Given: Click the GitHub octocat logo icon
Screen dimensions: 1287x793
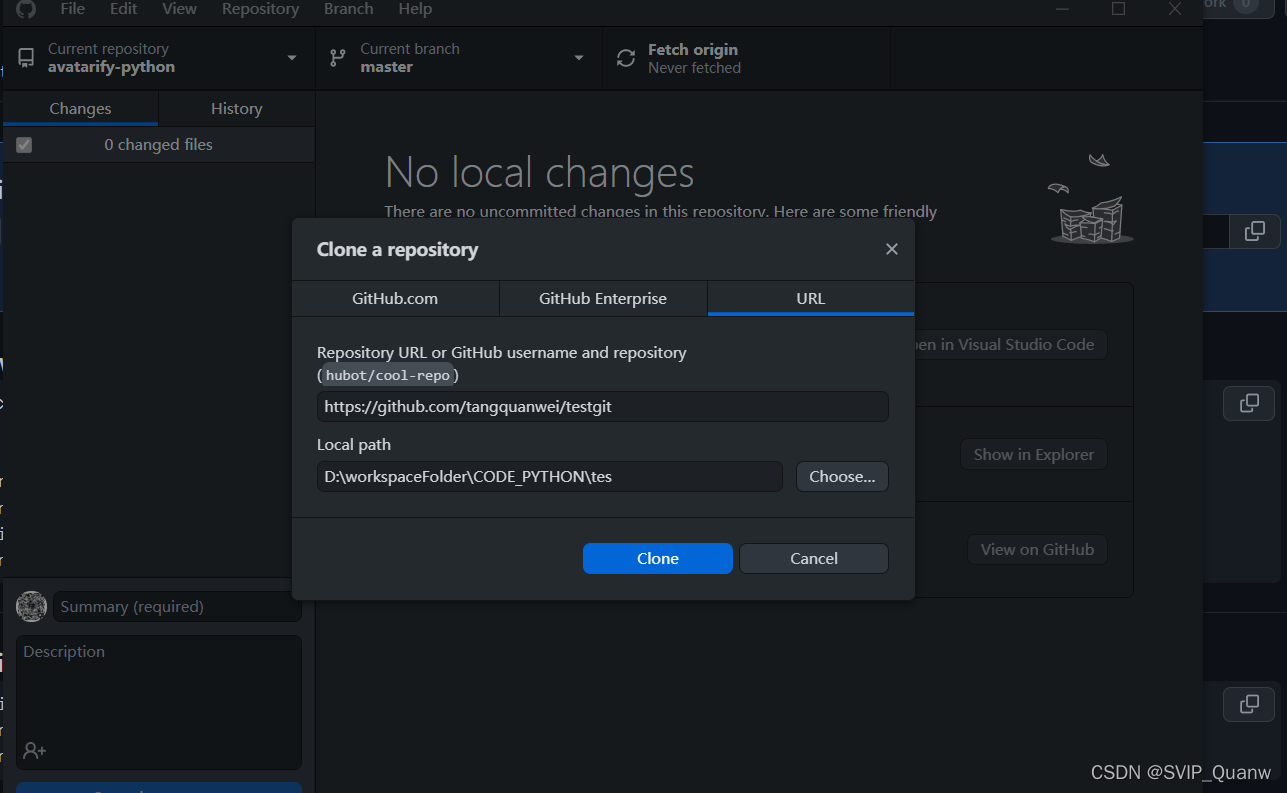Looking at the screenshot, I should (26, 9).
